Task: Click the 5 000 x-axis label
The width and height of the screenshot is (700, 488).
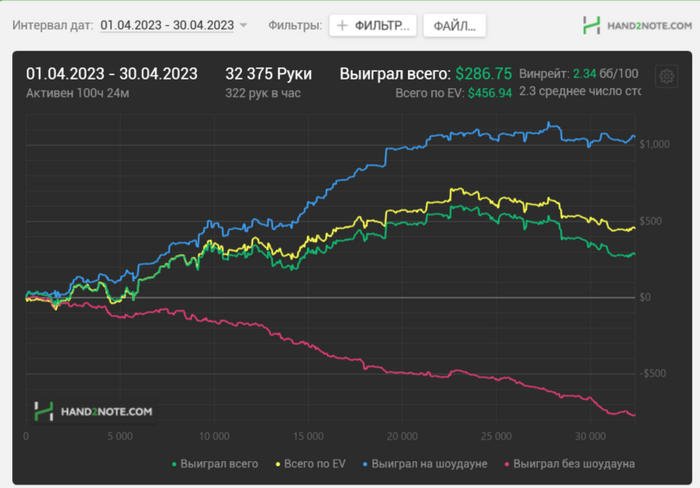Action: tap(120, 436)
